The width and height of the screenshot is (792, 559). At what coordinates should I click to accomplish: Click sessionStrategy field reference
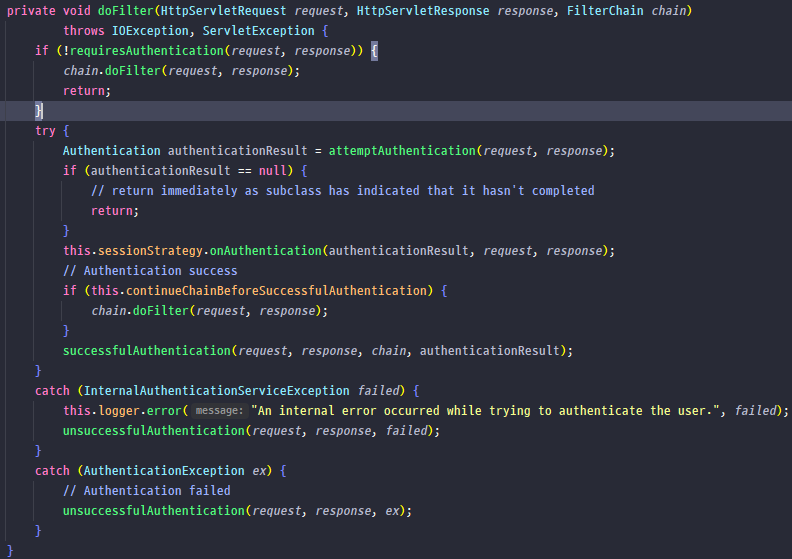pyautogui.click(x=150, y=250)
